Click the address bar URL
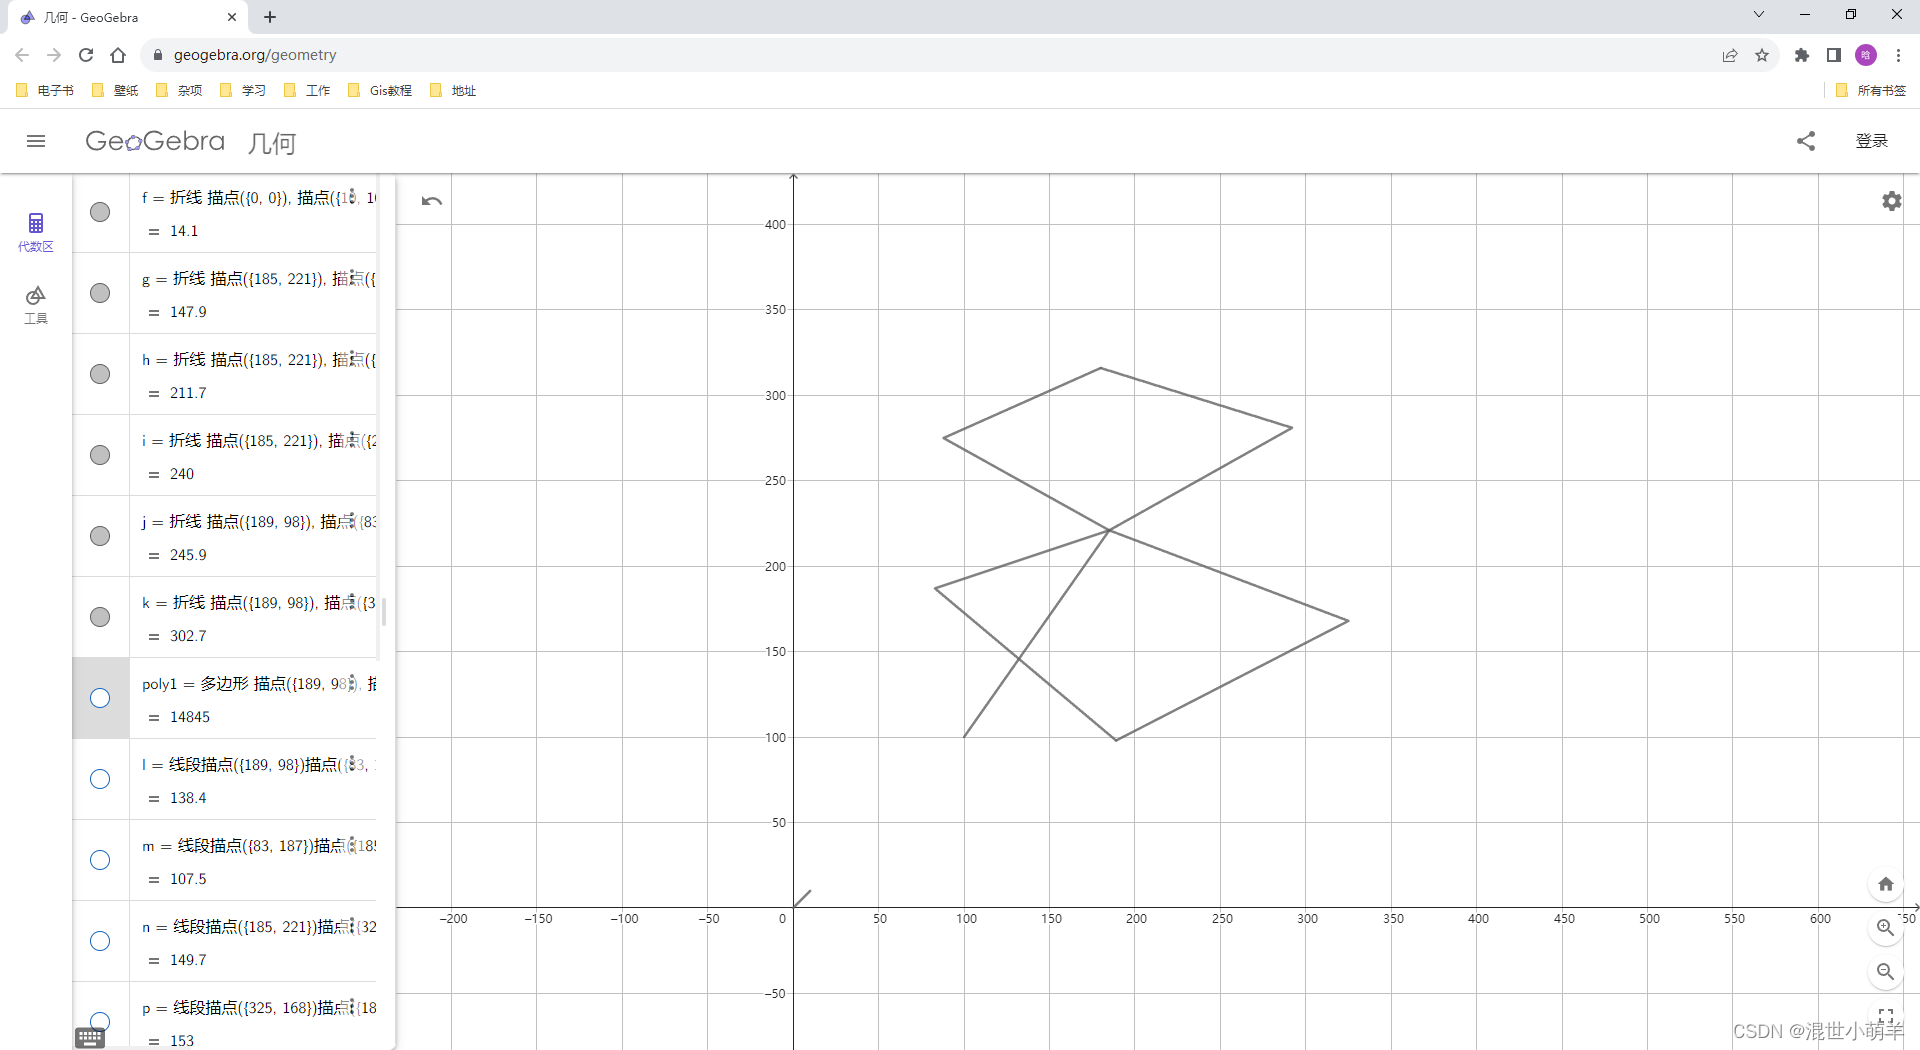Image resolution: width=1920 pixels, height=1050 pixels. click(x=255, y=55)
